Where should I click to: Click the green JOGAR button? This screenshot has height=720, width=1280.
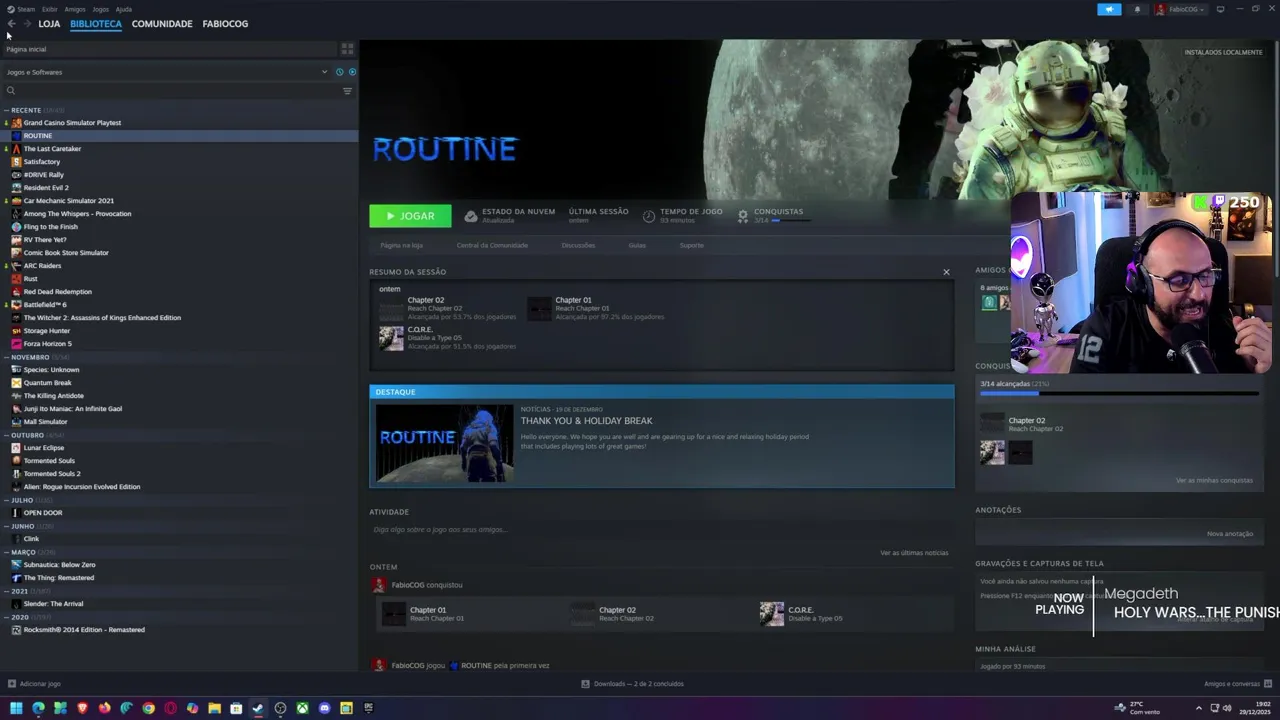(410, 216)
